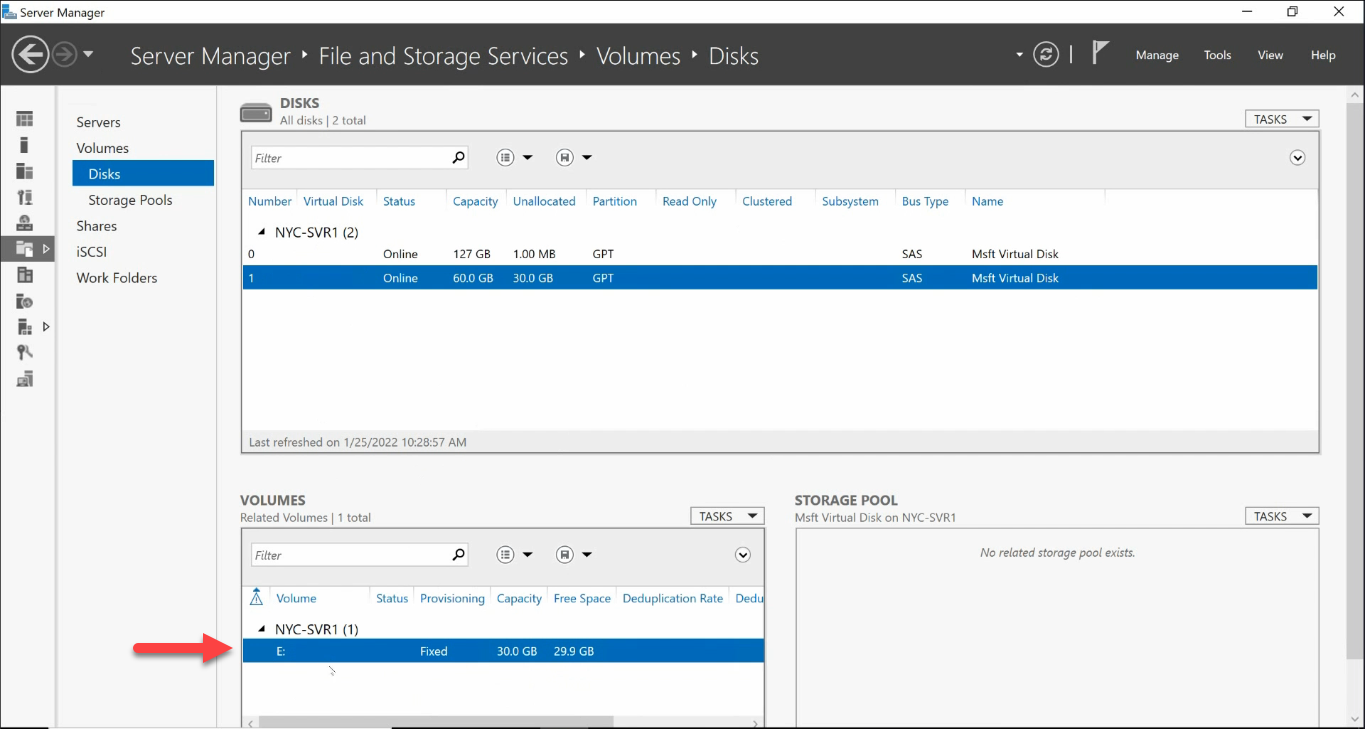Sort volumes by Deduplication Rate column
The width and height of the screenshot is (1365, 729).
pos(672,598)
